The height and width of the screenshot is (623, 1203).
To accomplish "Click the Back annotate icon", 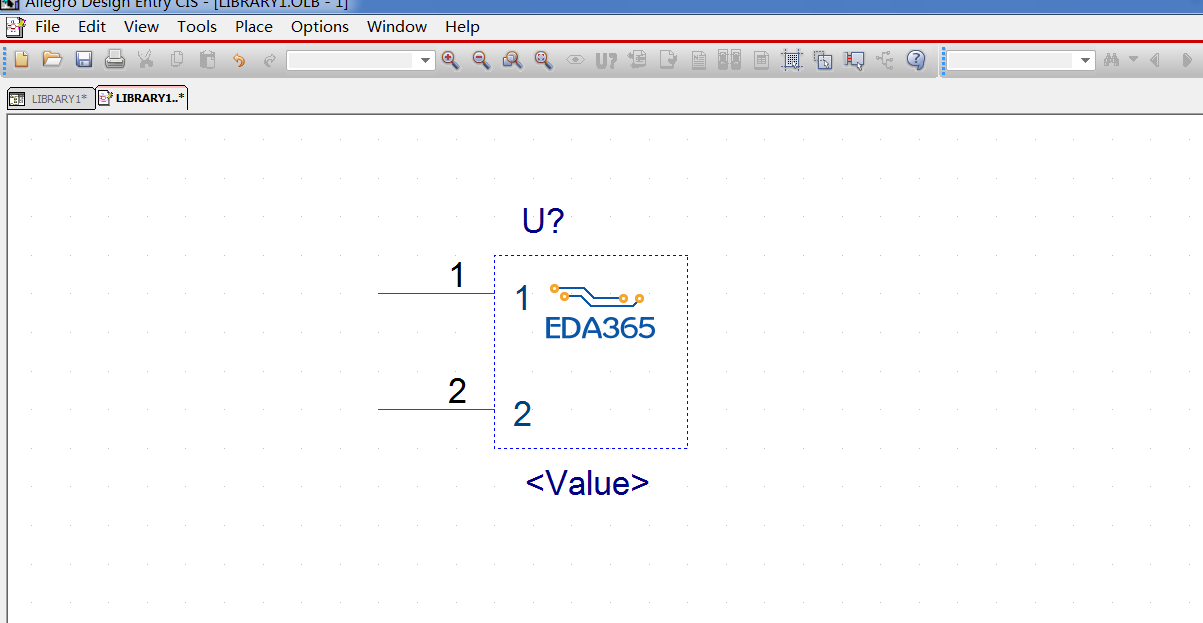I will pos(637,60).
